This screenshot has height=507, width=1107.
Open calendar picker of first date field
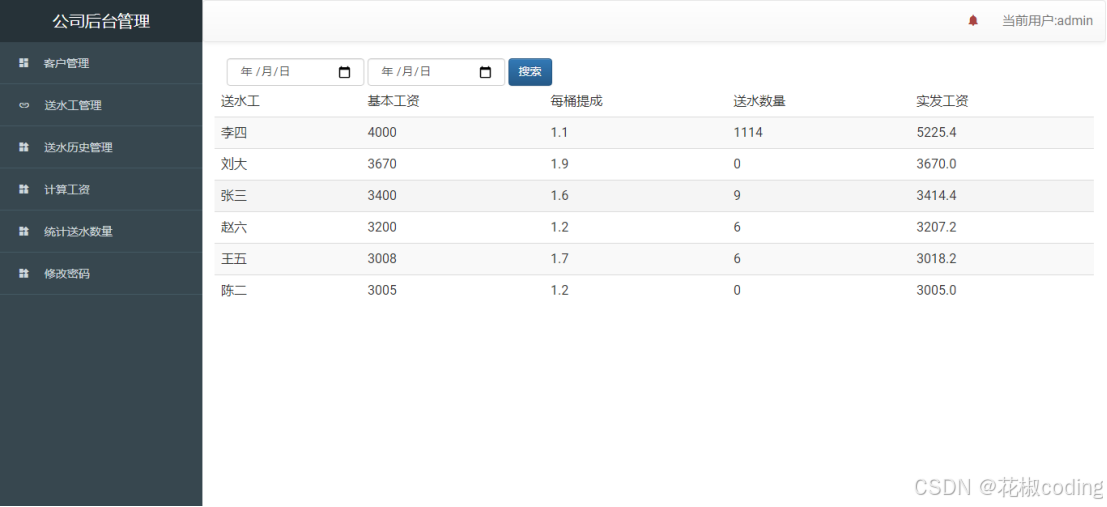coord(345,72)
